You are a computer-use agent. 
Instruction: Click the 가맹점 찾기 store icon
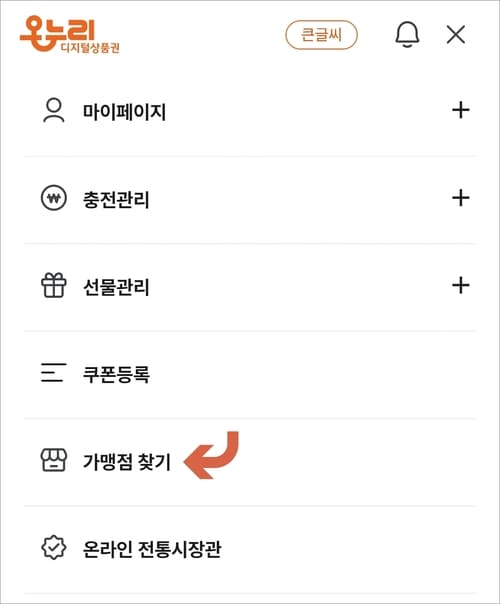(x=54, y=460)
